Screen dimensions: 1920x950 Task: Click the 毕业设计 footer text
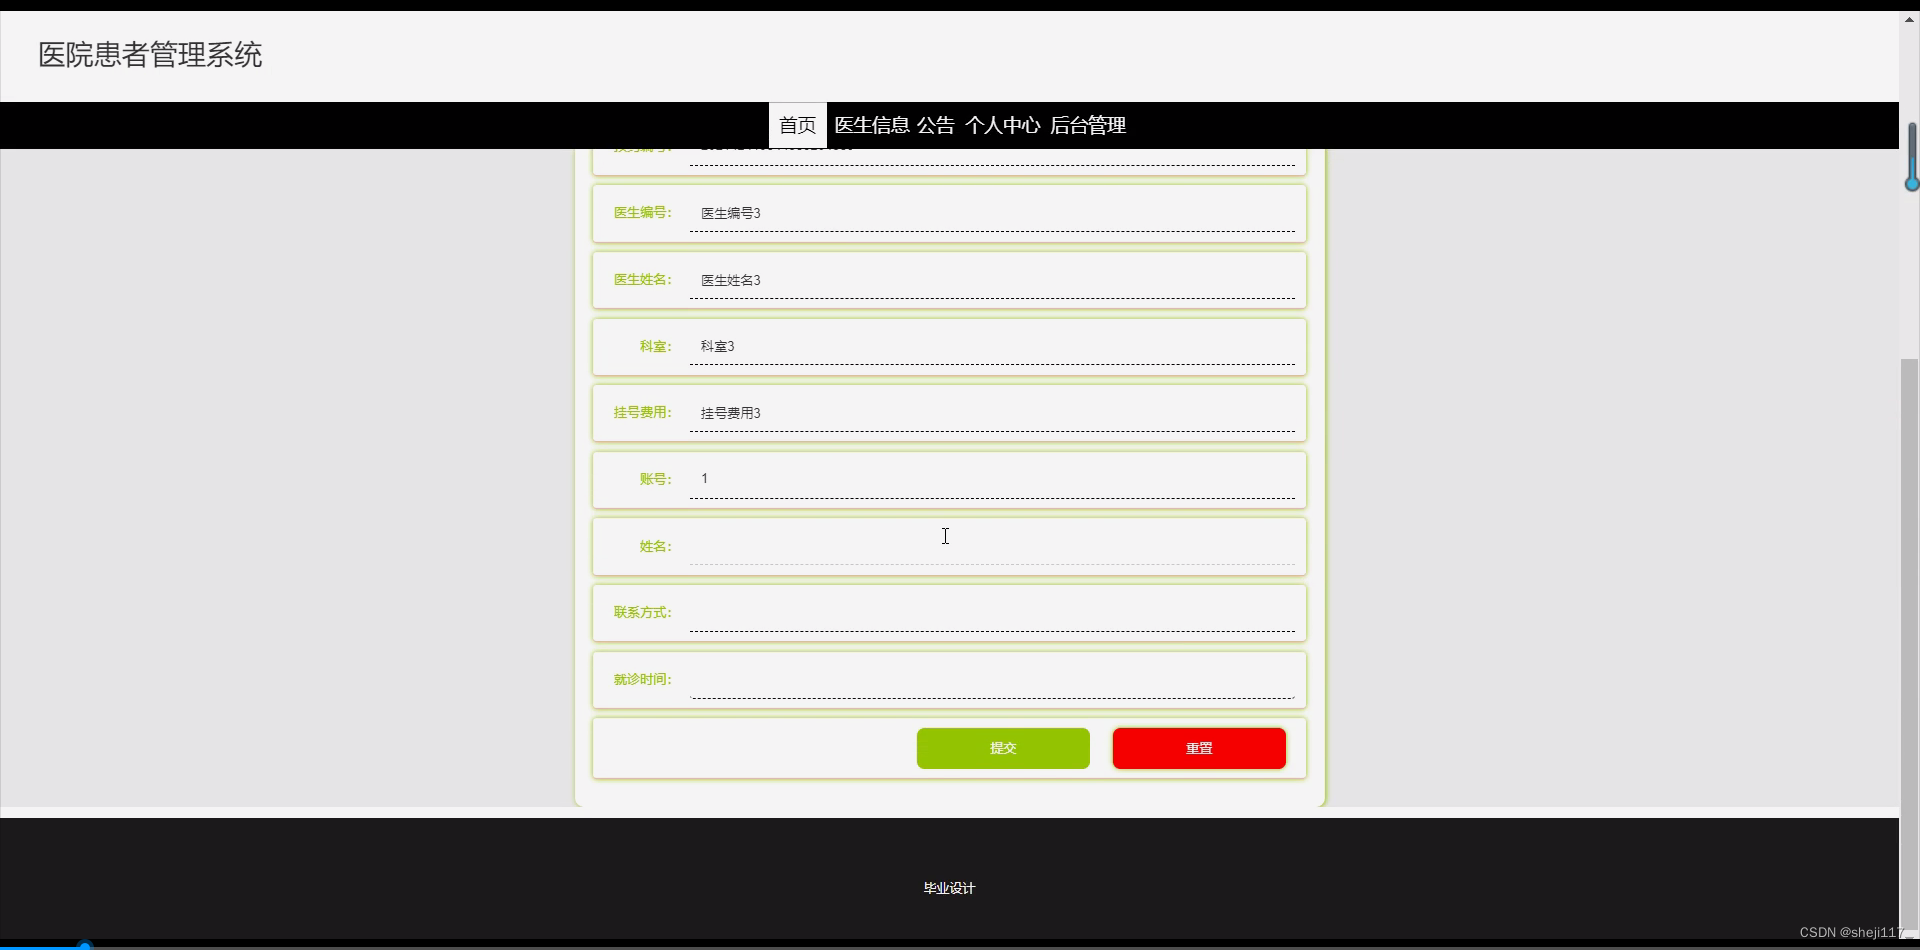pos(948,886)
